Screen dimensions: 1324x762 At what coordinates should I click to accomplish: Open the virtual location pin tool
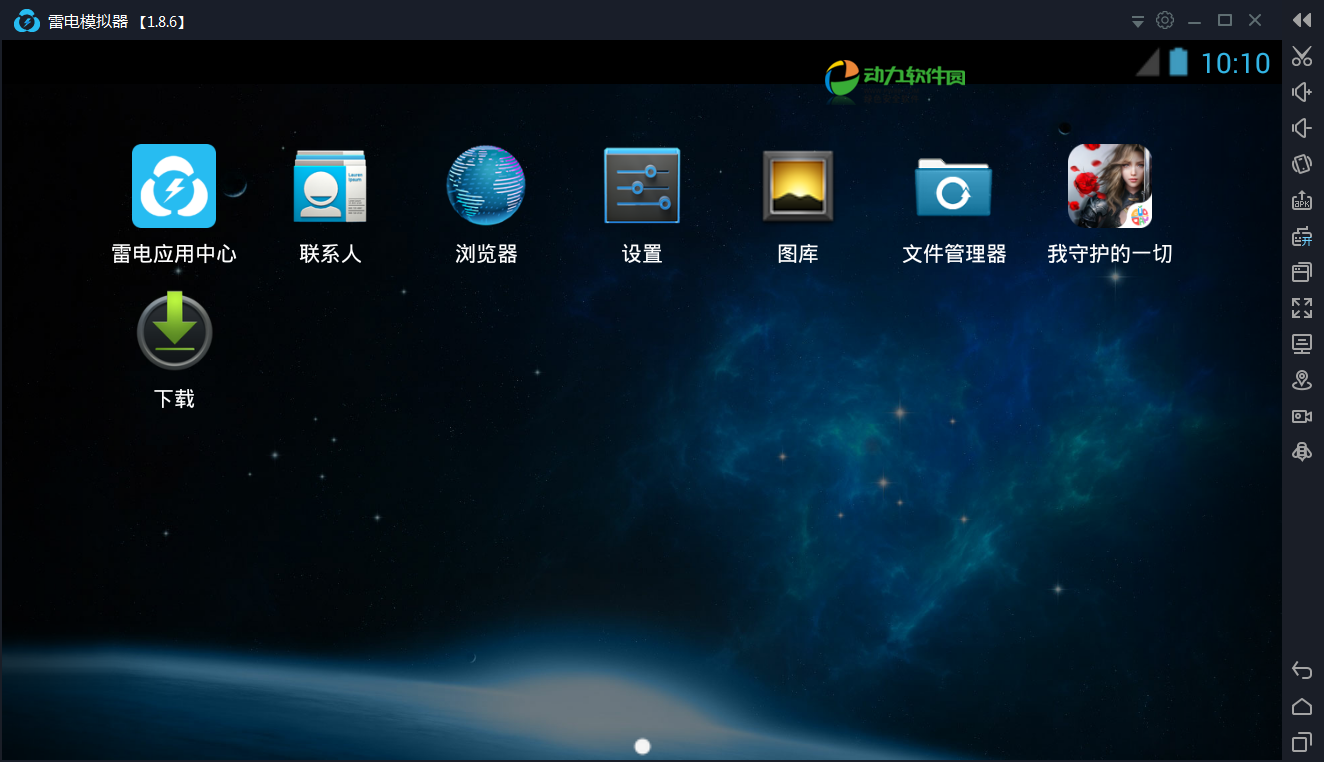[x=1301, y=380]
